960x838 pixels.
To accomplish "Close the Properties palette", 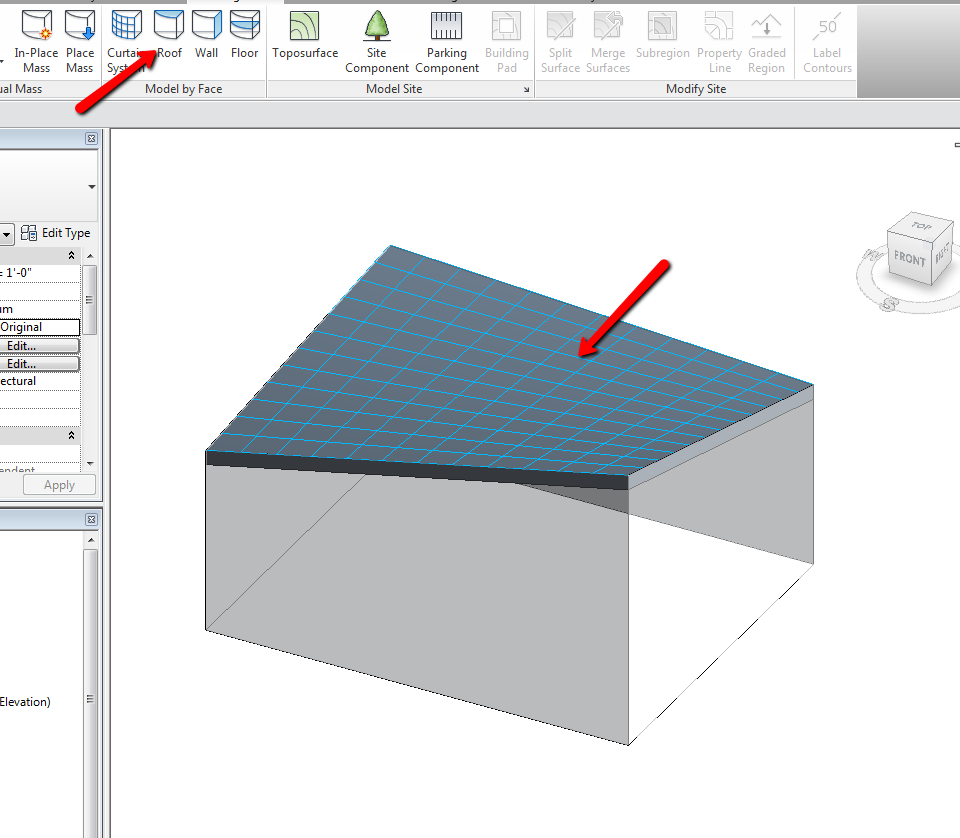I will (91, 139).
